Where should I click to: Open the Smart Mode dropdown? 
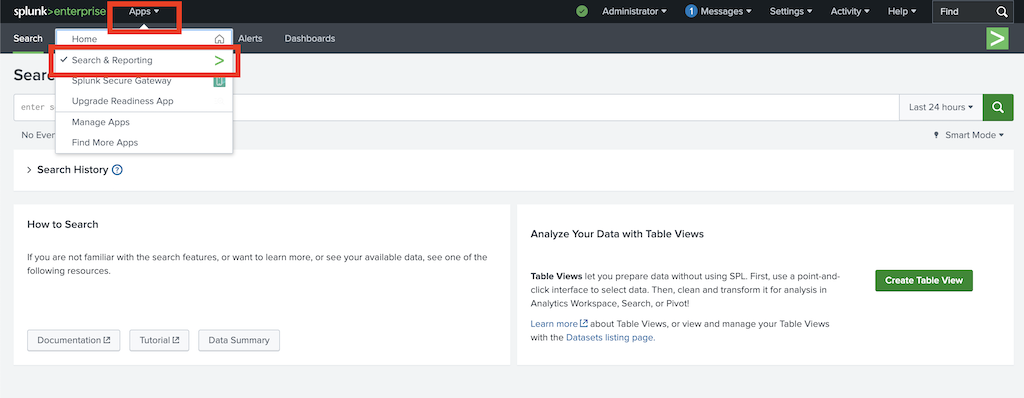tap(969, 135)
